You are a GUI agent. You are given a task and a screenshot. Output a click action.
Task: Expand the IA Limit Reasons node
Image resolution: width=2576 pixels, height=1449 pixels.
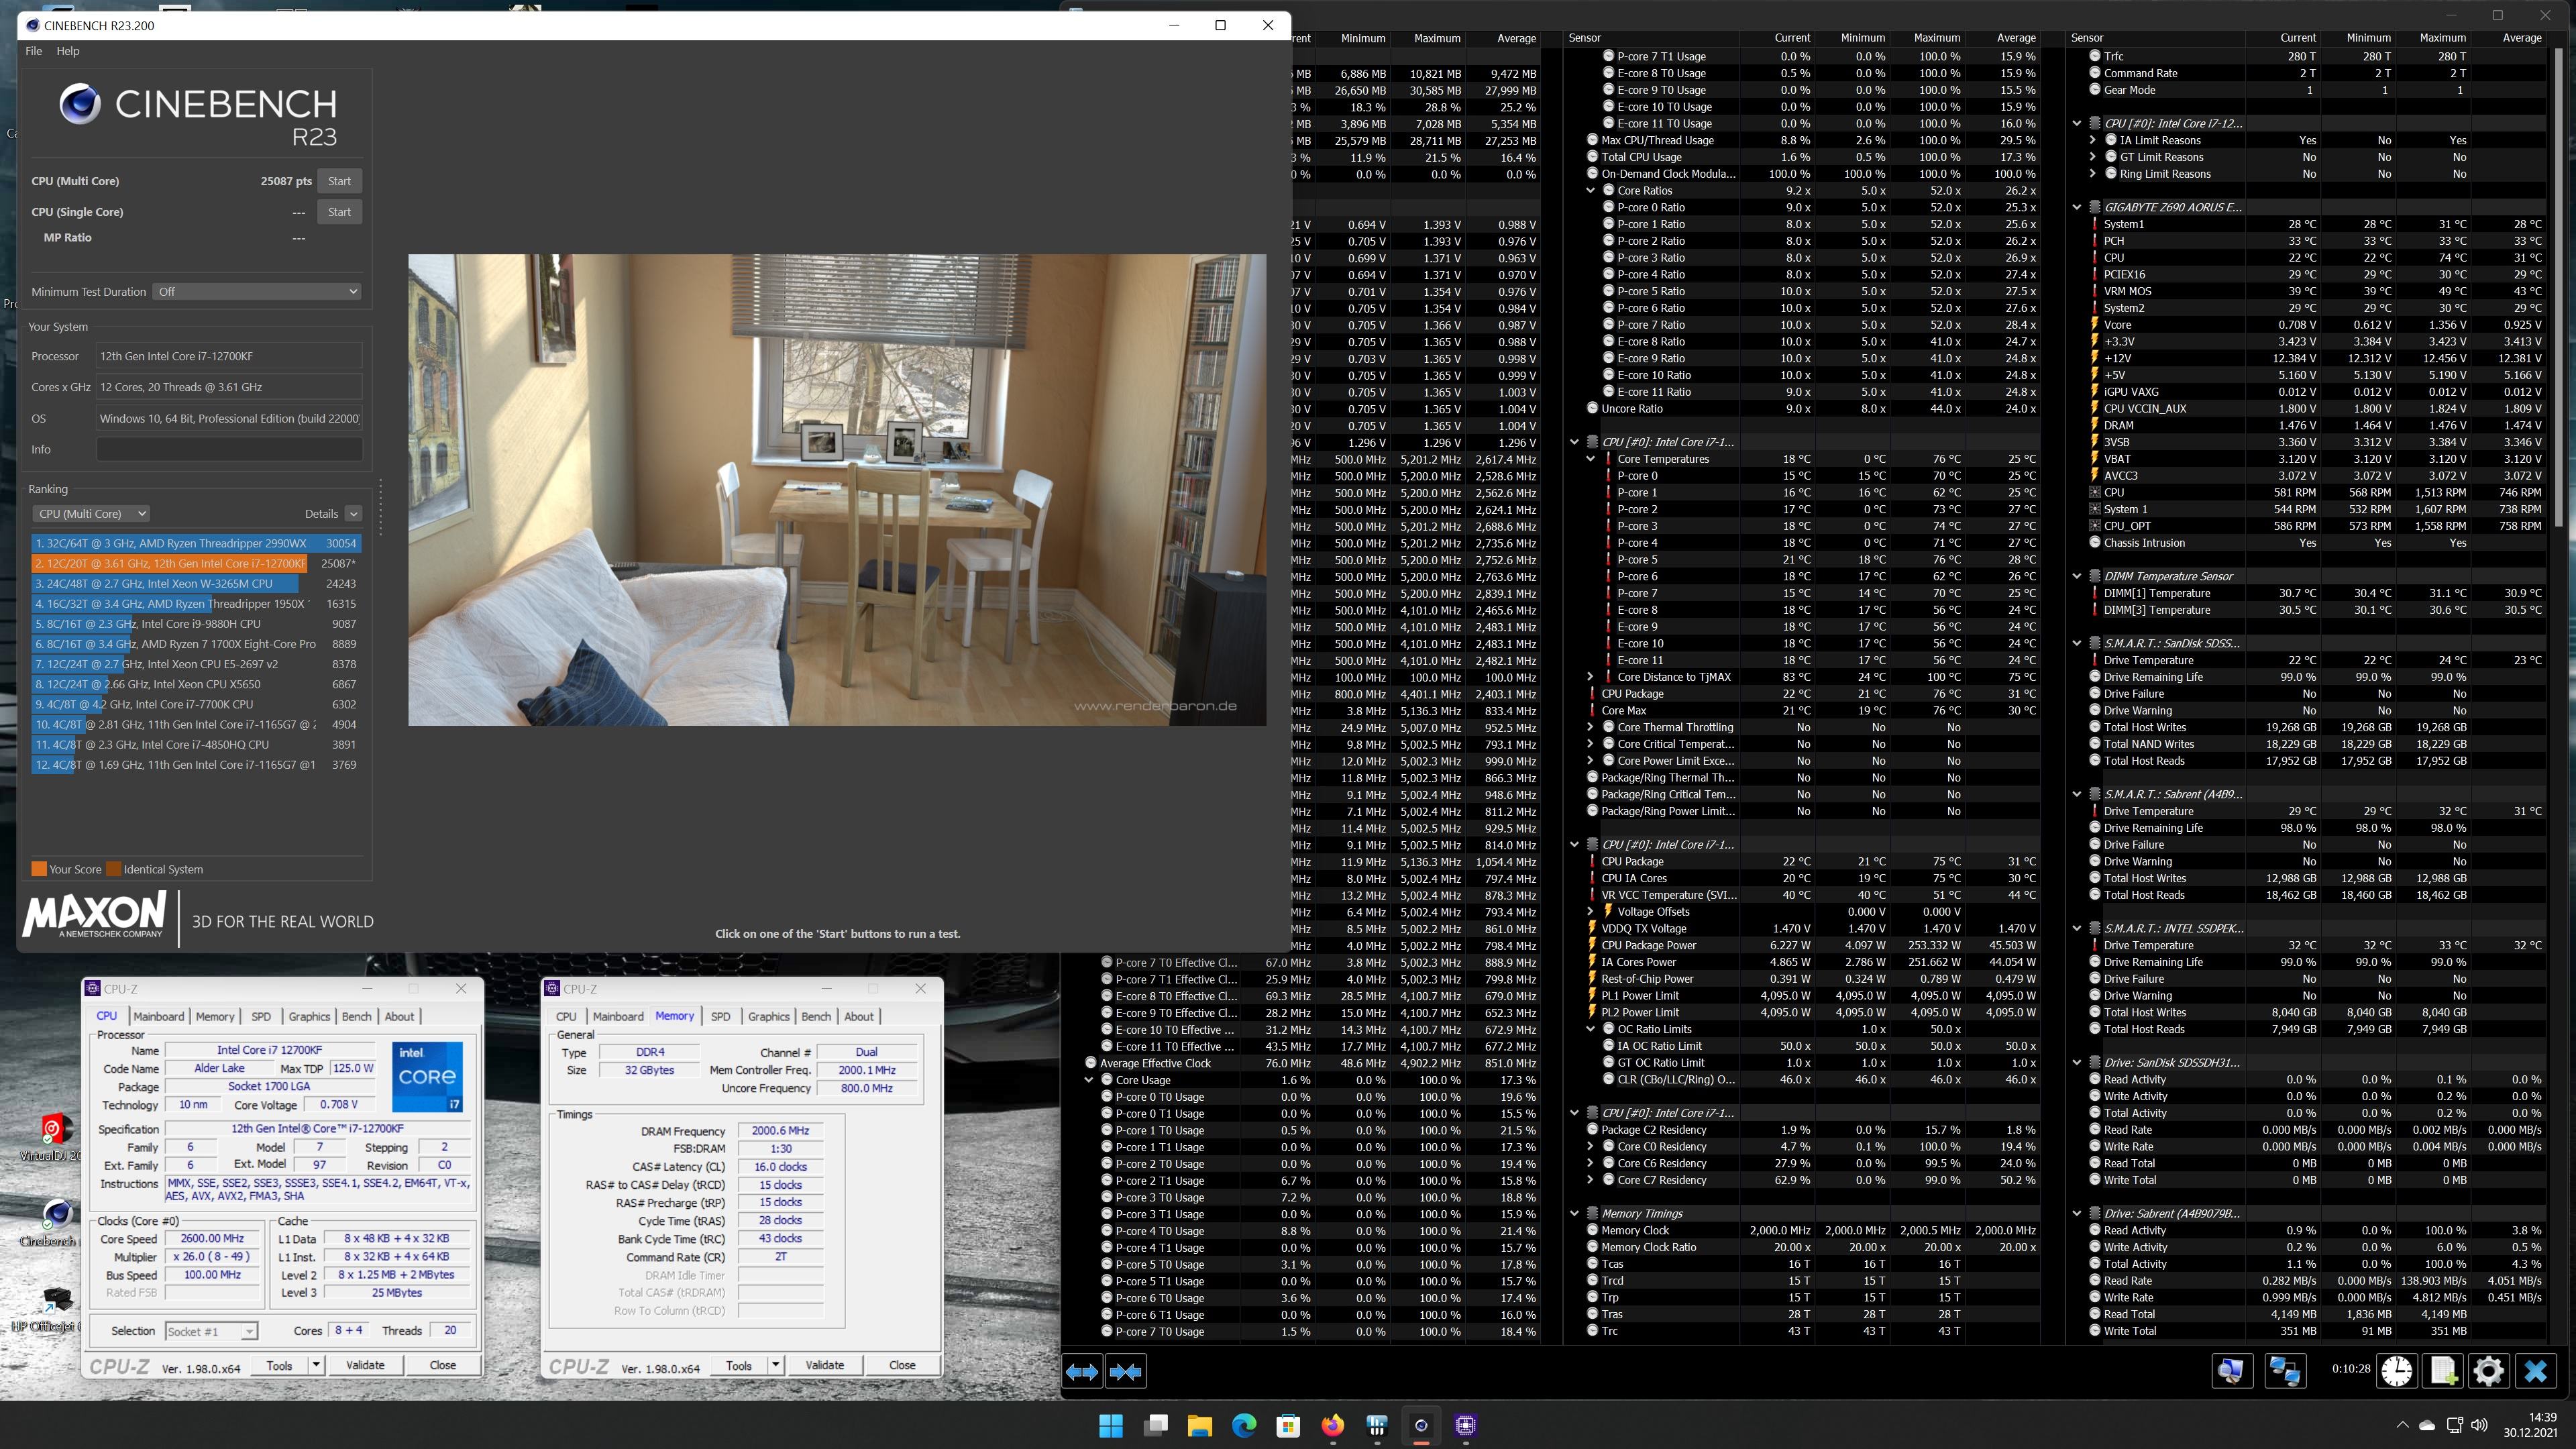tap(2092, 140)
